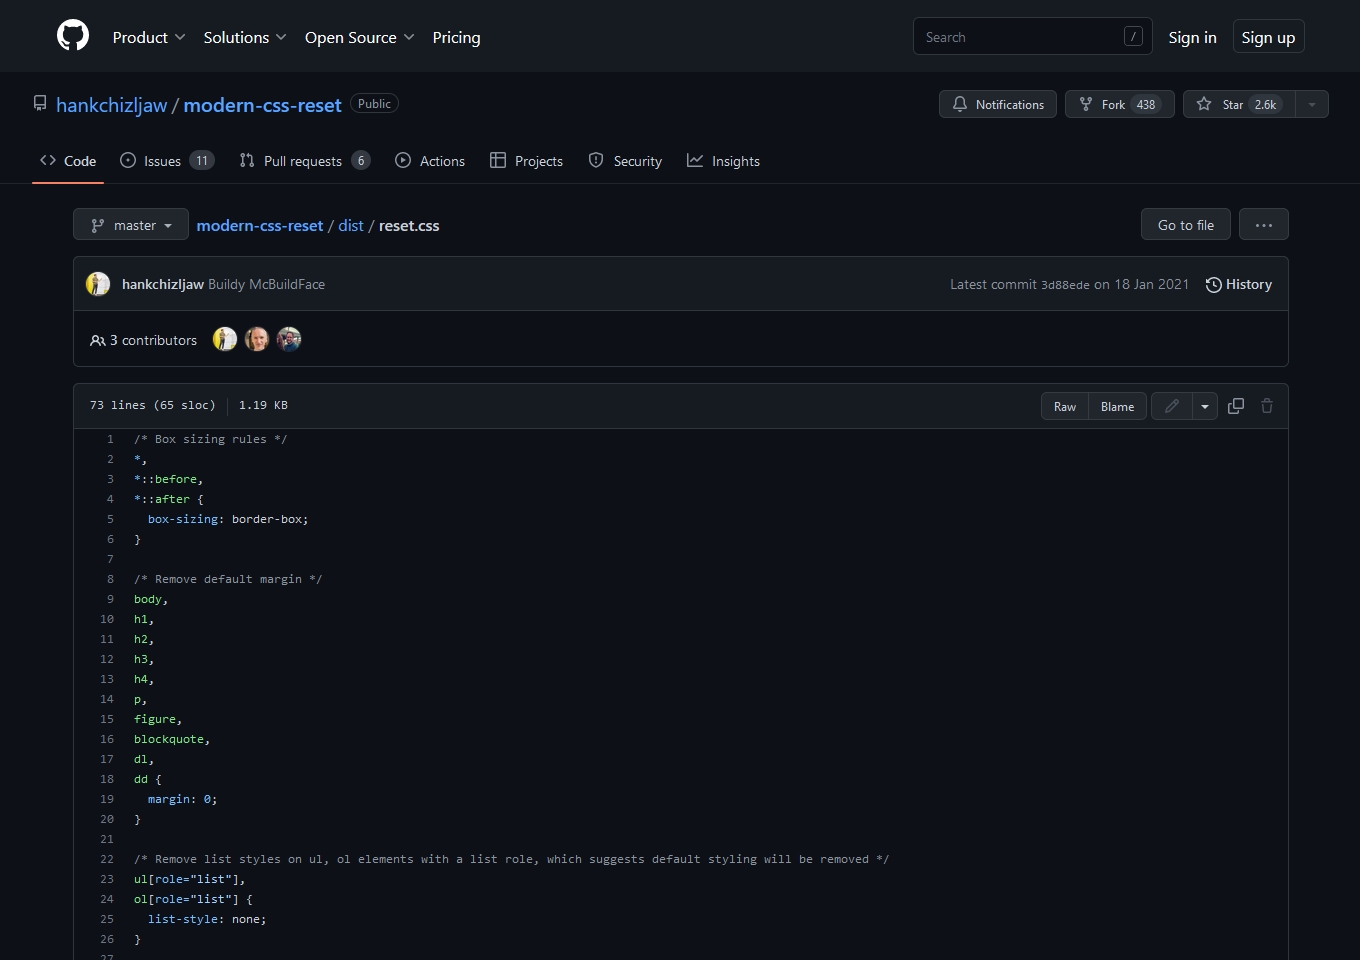Switch to the Pull requests tab
Image resolution: width=1360 pixels, height=960 pixels.
click(305, 161)
